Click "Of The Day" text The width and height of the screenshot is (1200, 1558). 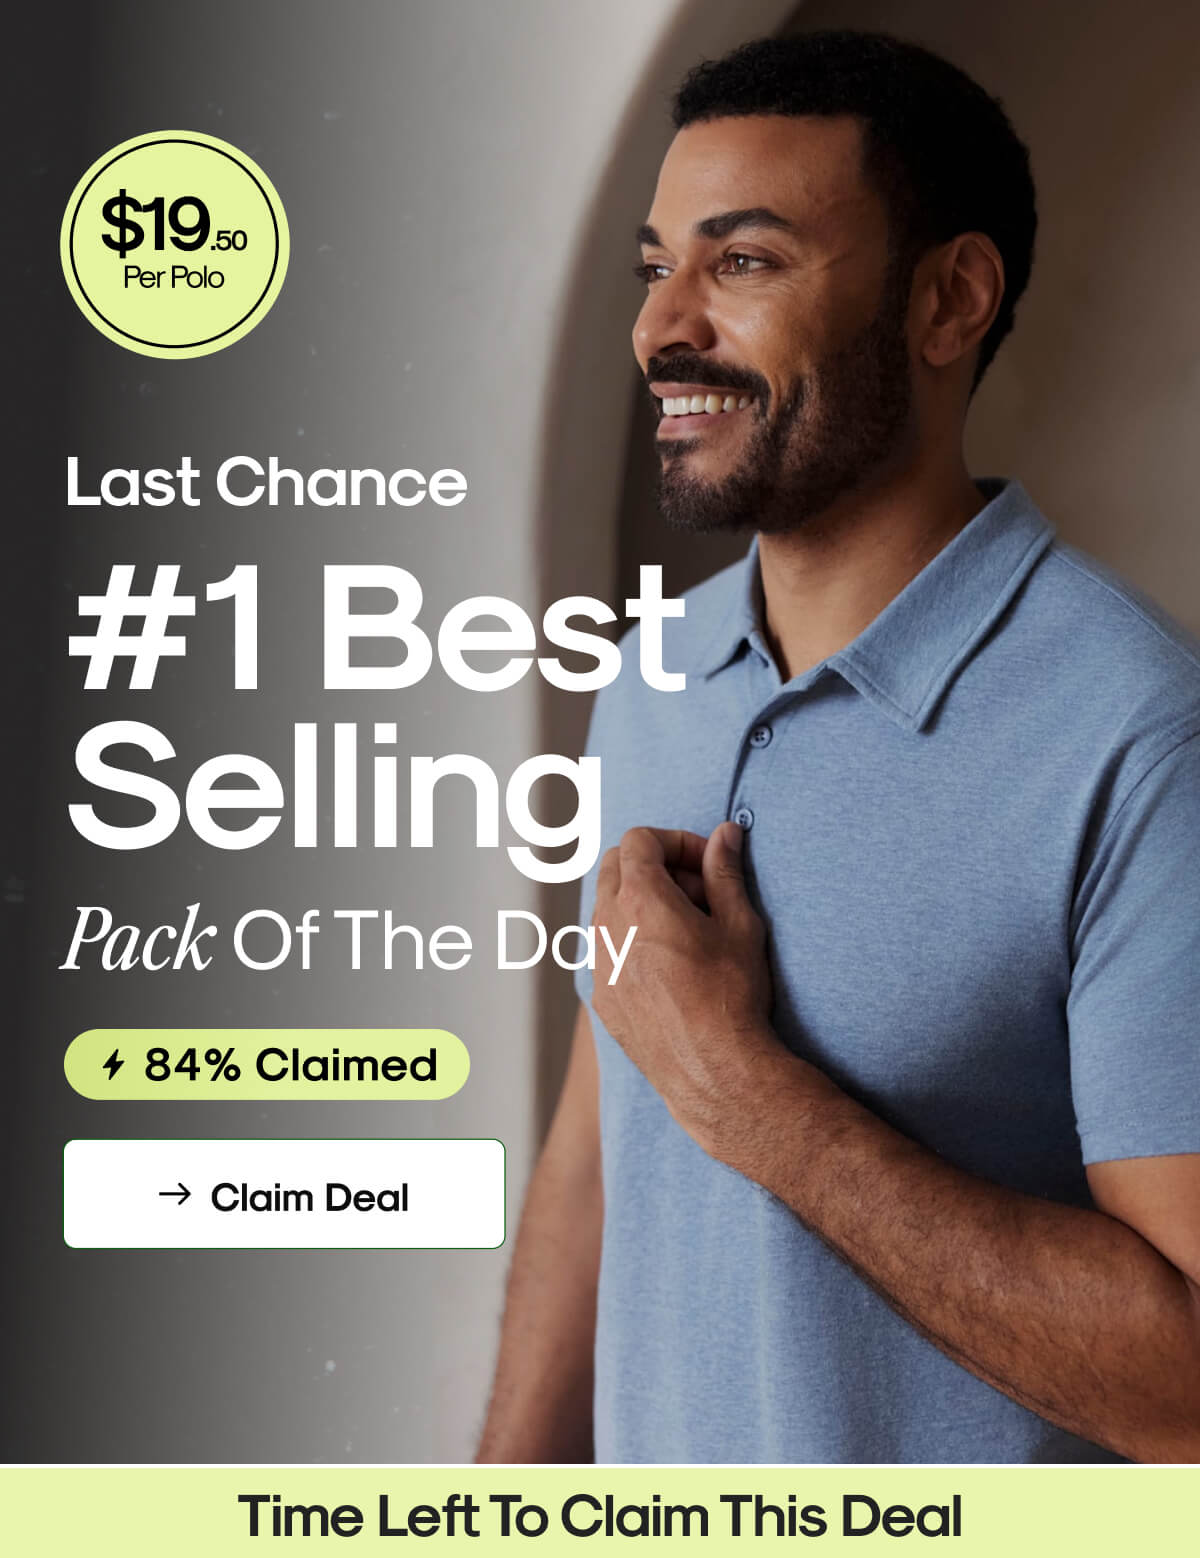pyautogui.click(x=434, y=941)
